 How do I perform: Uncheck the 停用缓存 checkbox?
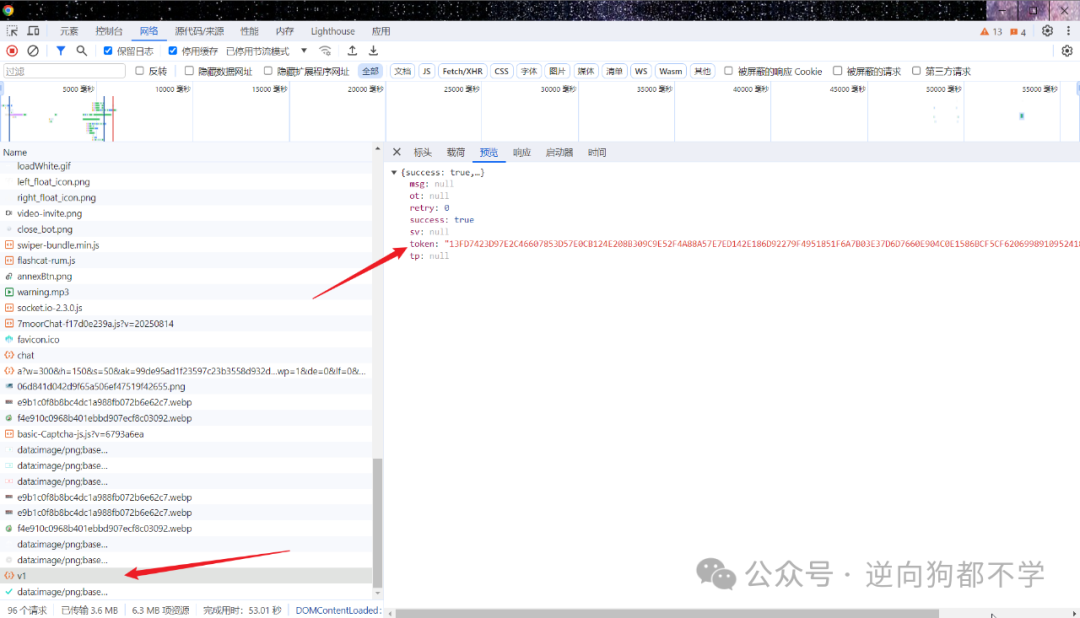[173, 51]
